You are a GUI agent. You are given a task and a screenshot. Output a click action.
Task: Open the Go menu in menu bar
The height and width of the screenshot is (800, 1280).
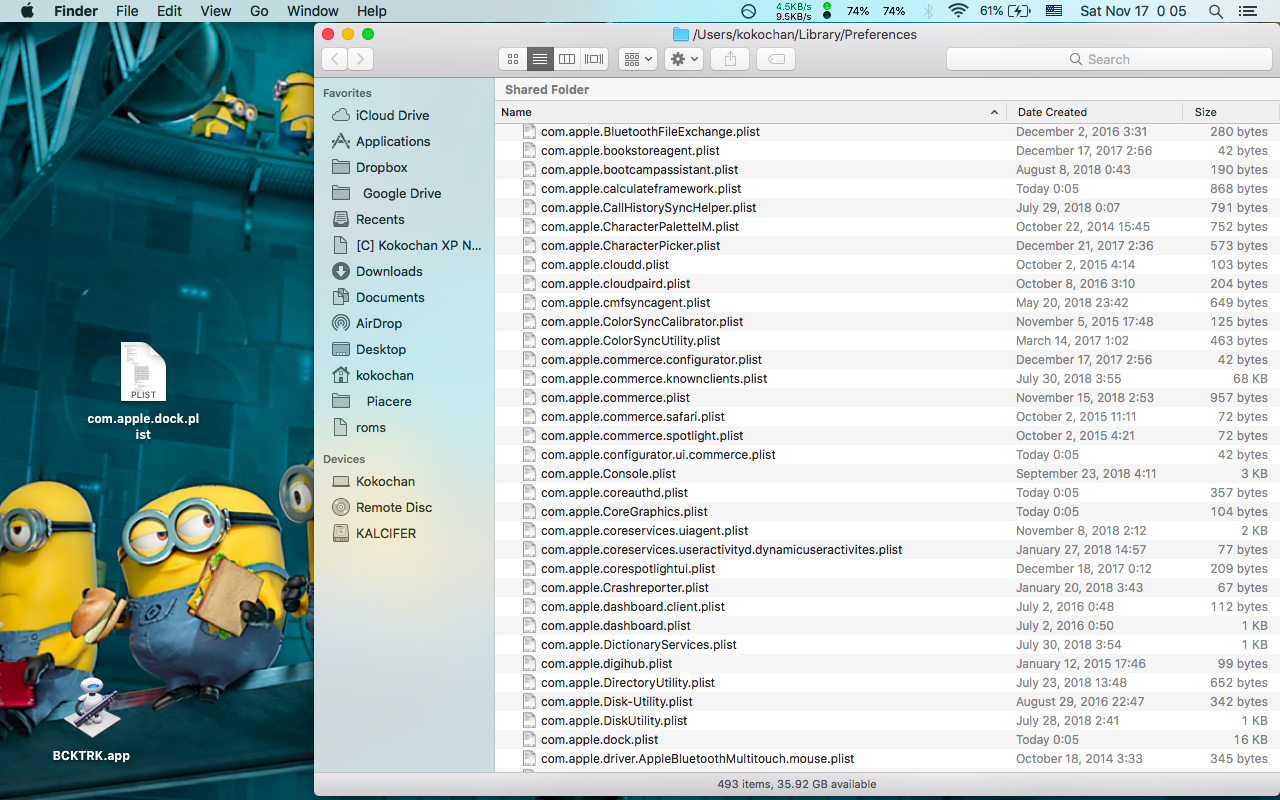coord(259,11)
